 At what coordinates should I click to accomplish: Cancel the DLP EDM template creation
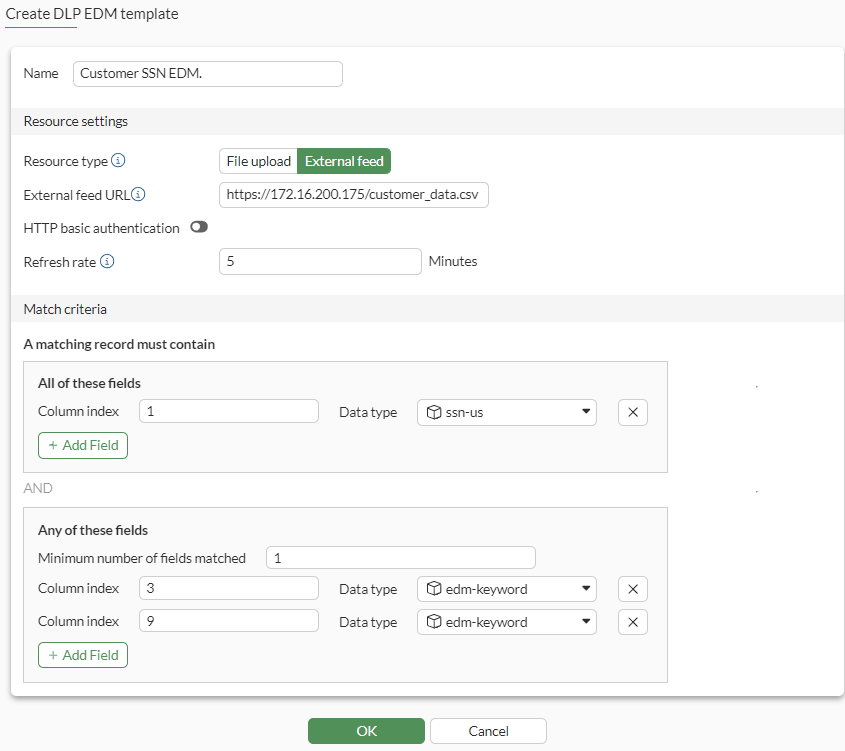[x=488, y=731]
